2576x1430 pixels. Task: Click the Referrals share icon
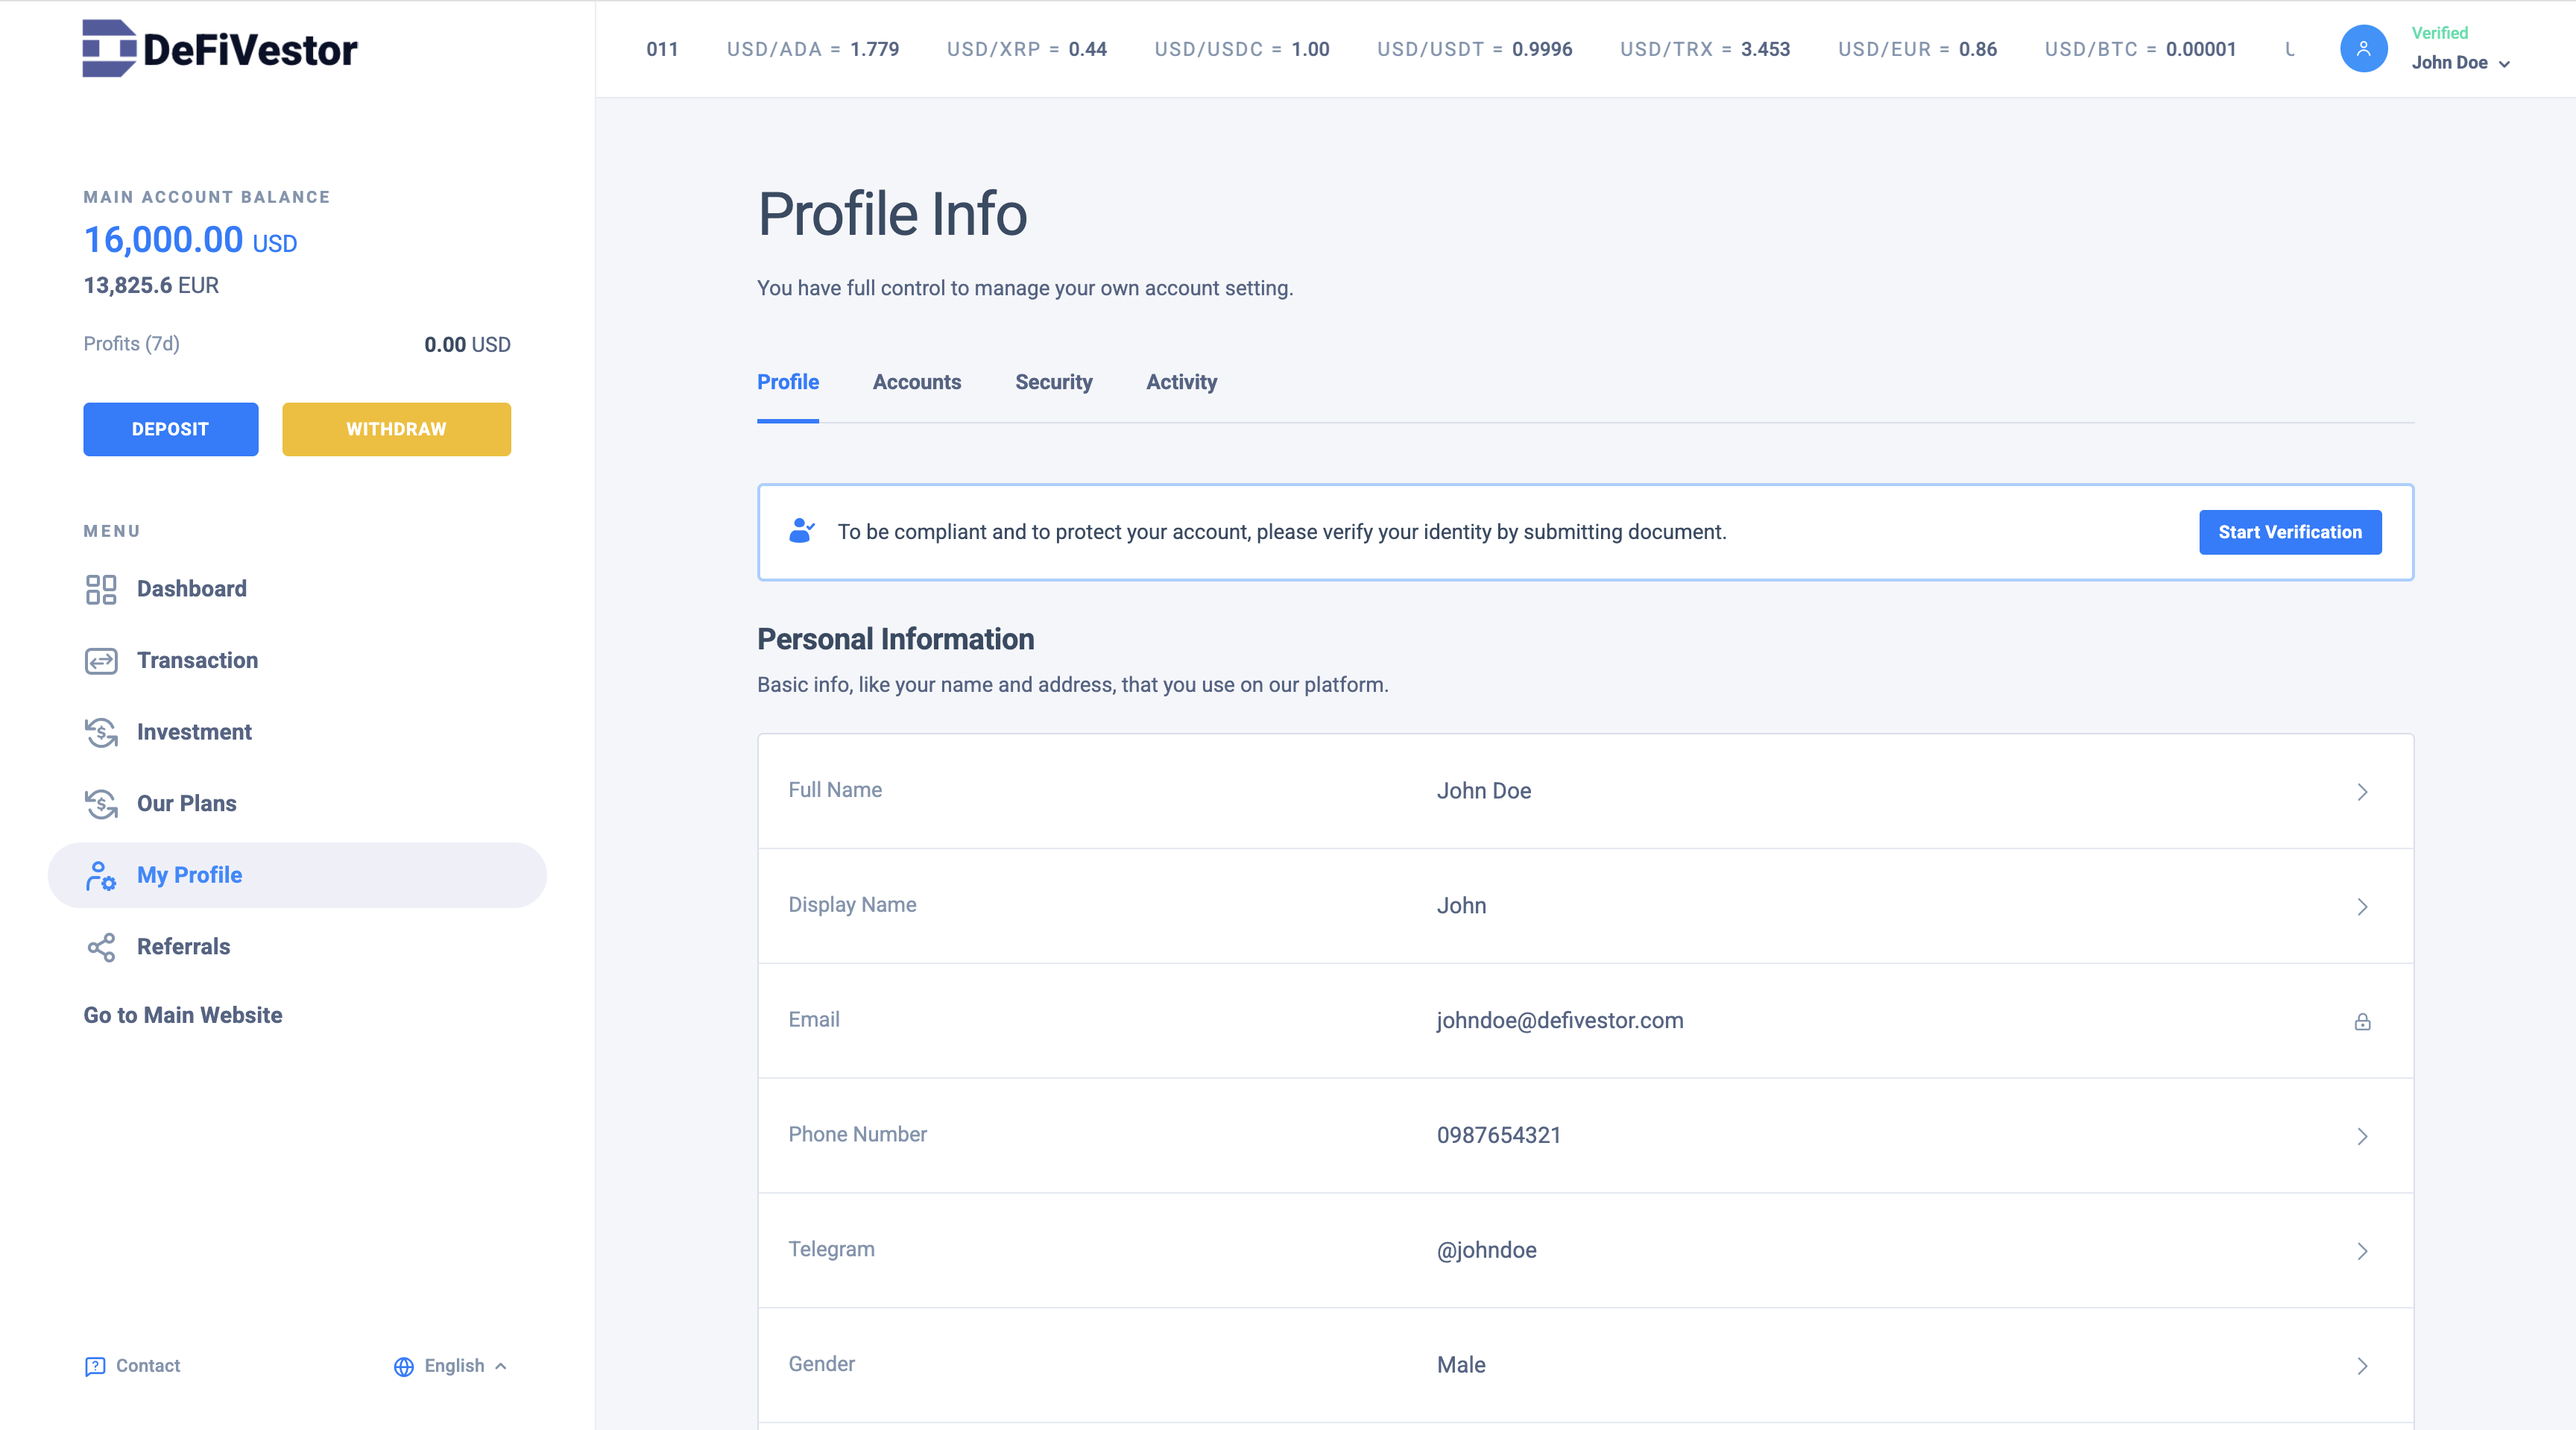101,947
